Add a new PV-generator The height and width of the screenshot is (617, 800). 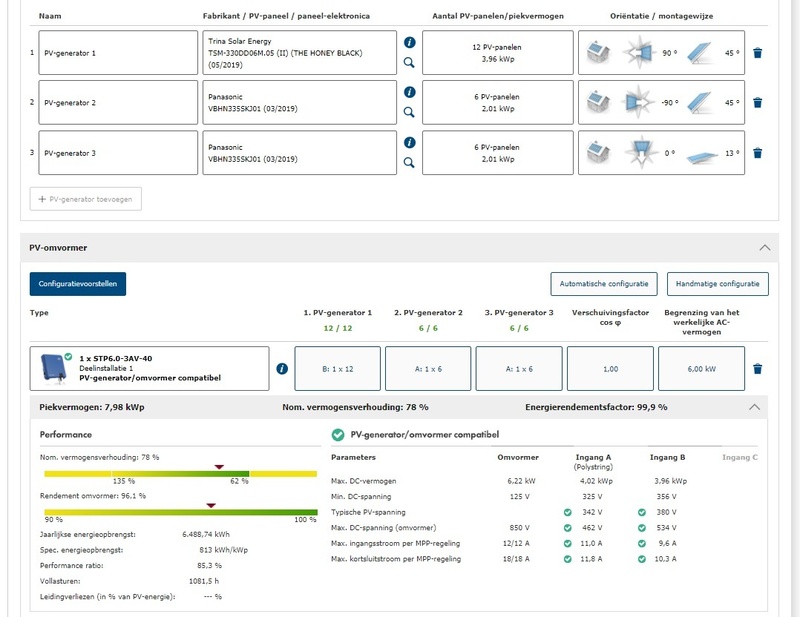tap(86, 199)
